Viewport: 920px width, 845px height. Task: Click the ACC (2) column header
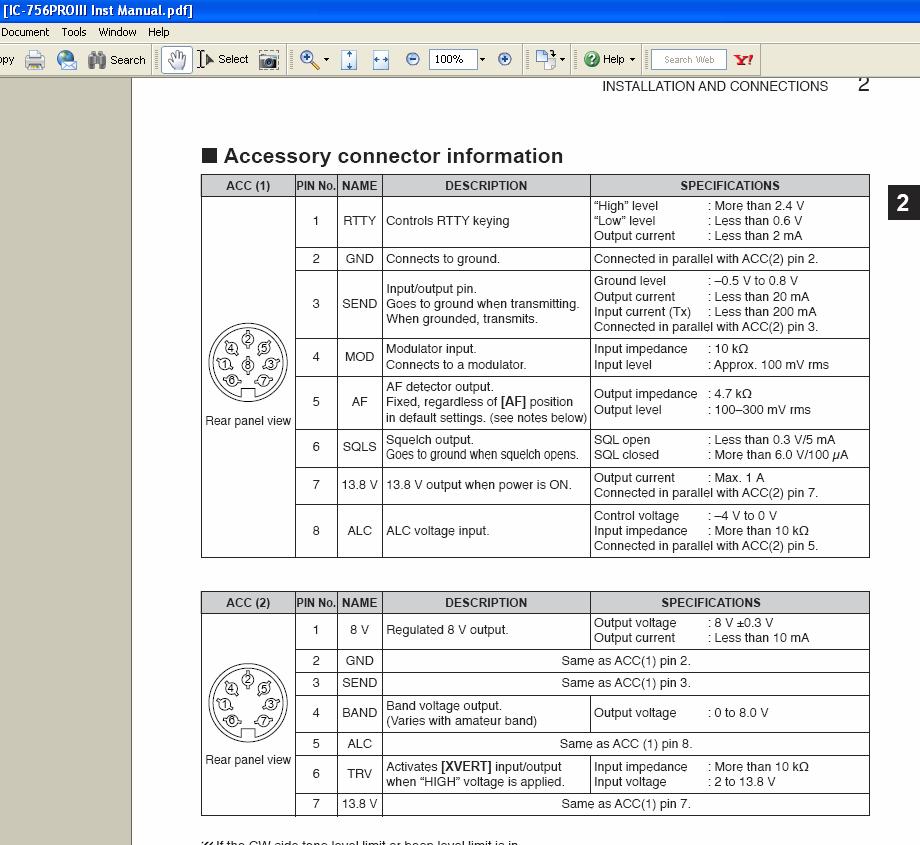(248, 603)
